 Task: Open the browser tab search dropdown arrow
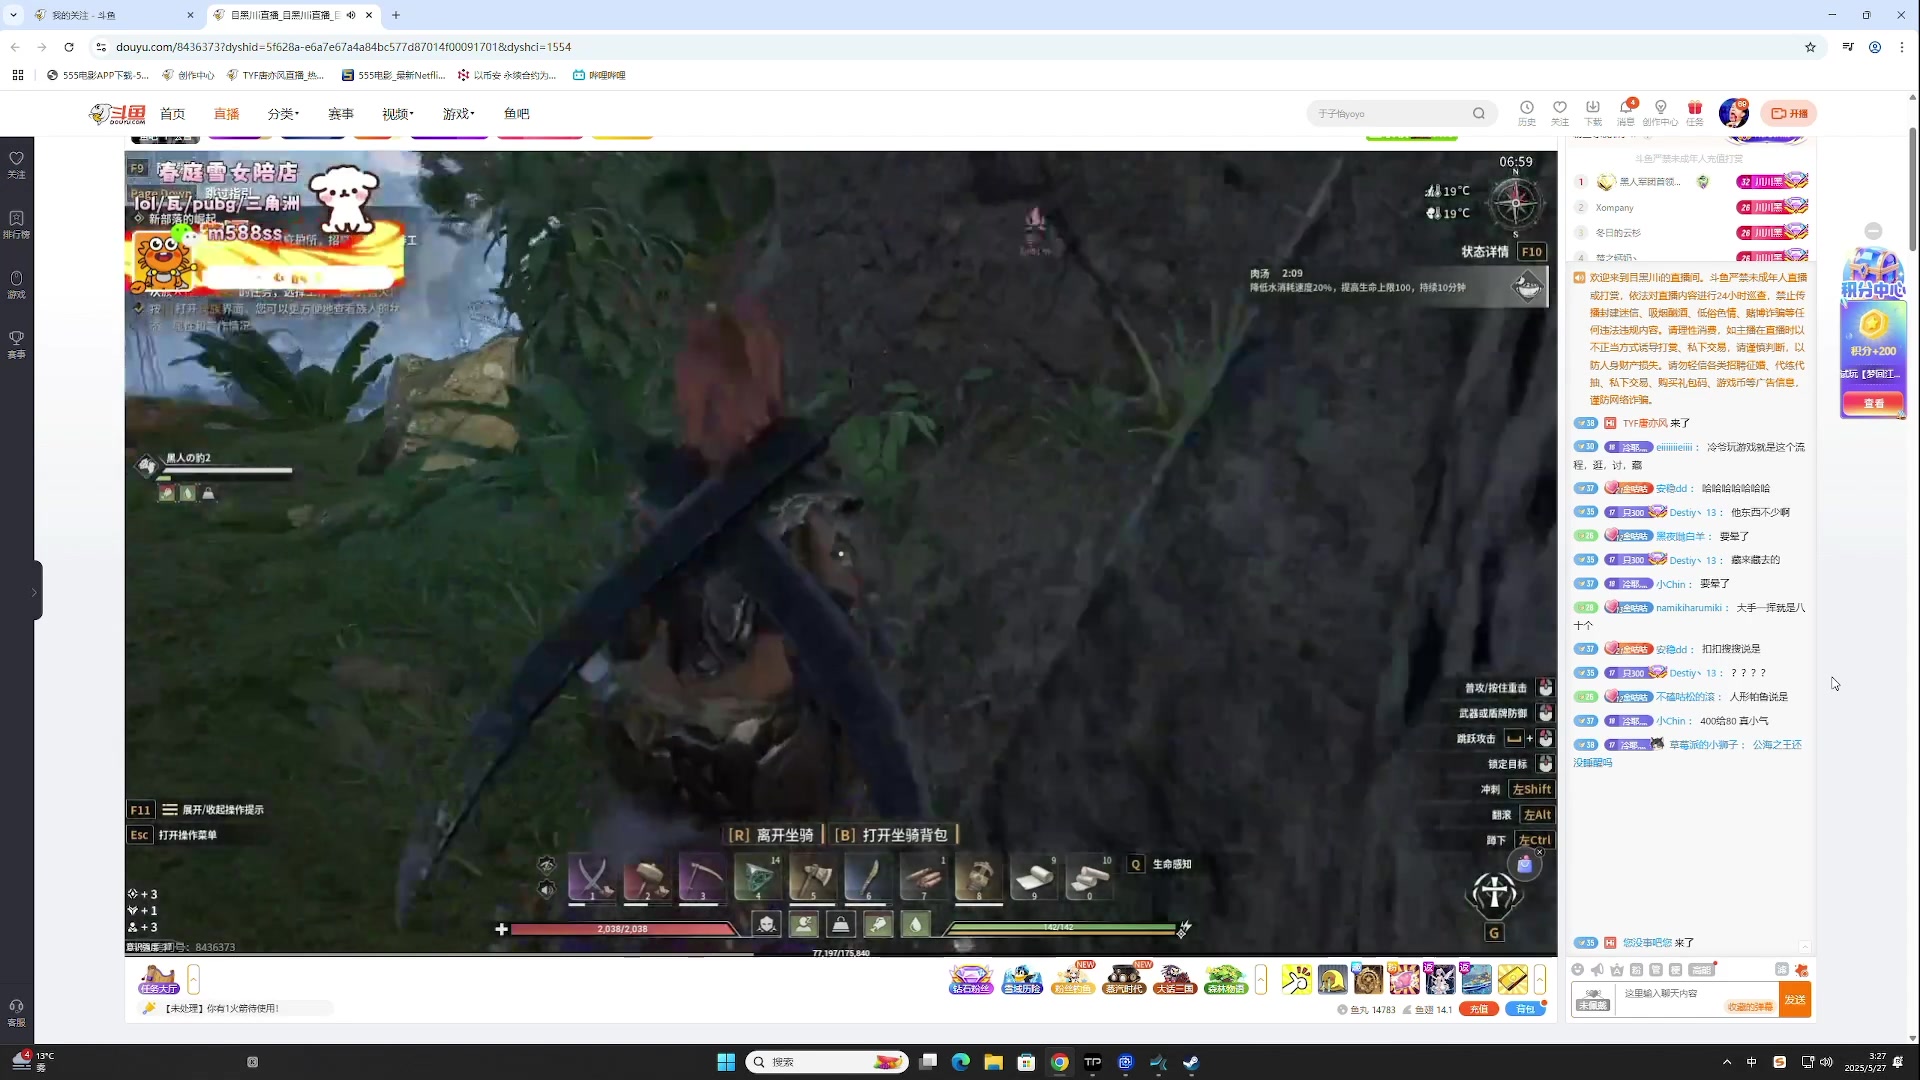tap(13, 15)
